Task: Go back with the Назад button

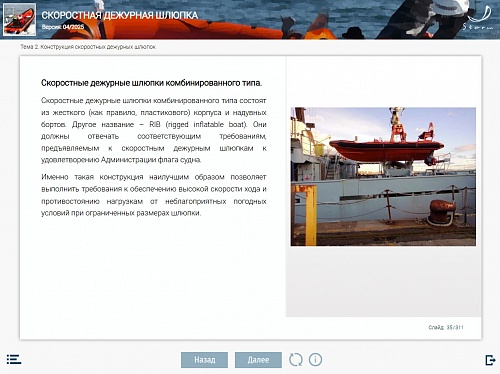Action: tap(205, 360)
